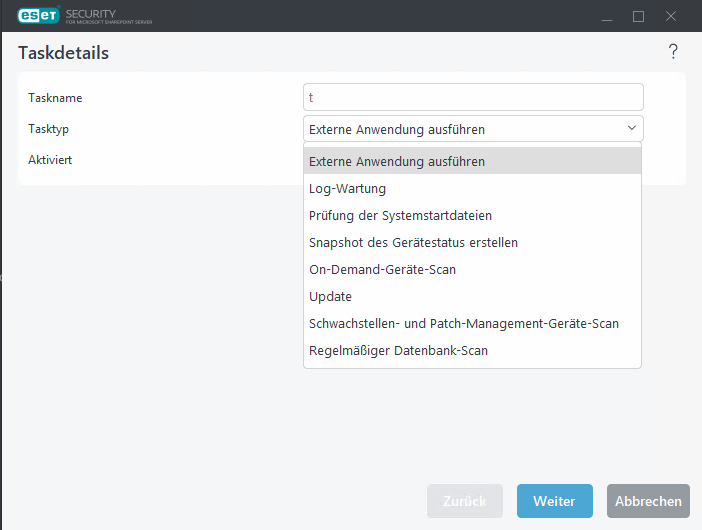The image size is (702, 530).
Task: Click the Tasktyp label
Action: 48,129
